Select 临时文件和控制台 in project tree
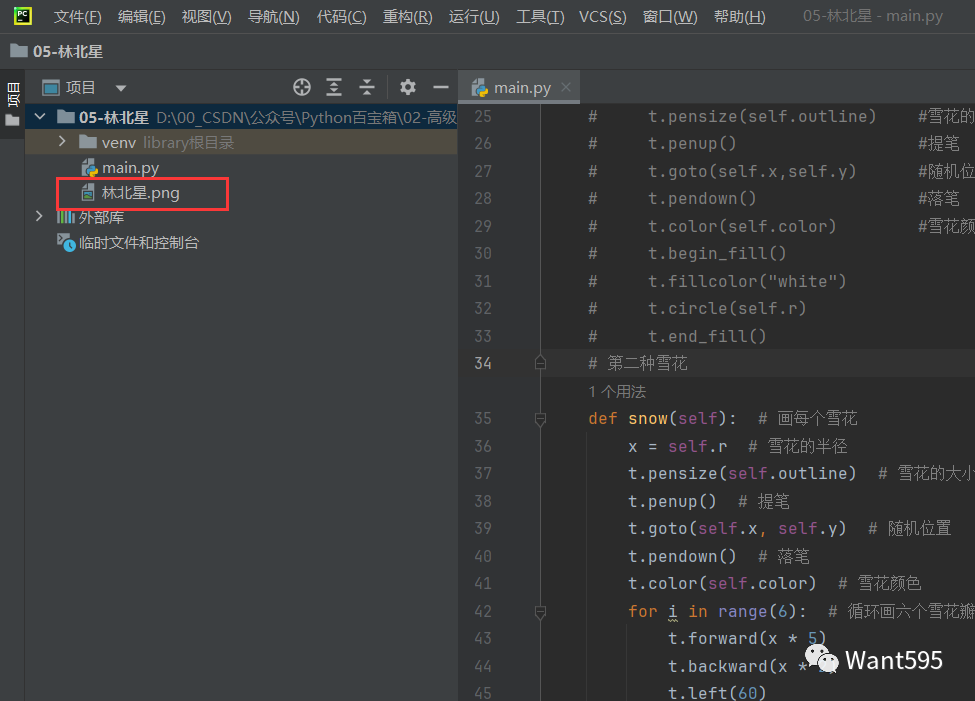This screenshot has height=701, width=975. (138, 242)
